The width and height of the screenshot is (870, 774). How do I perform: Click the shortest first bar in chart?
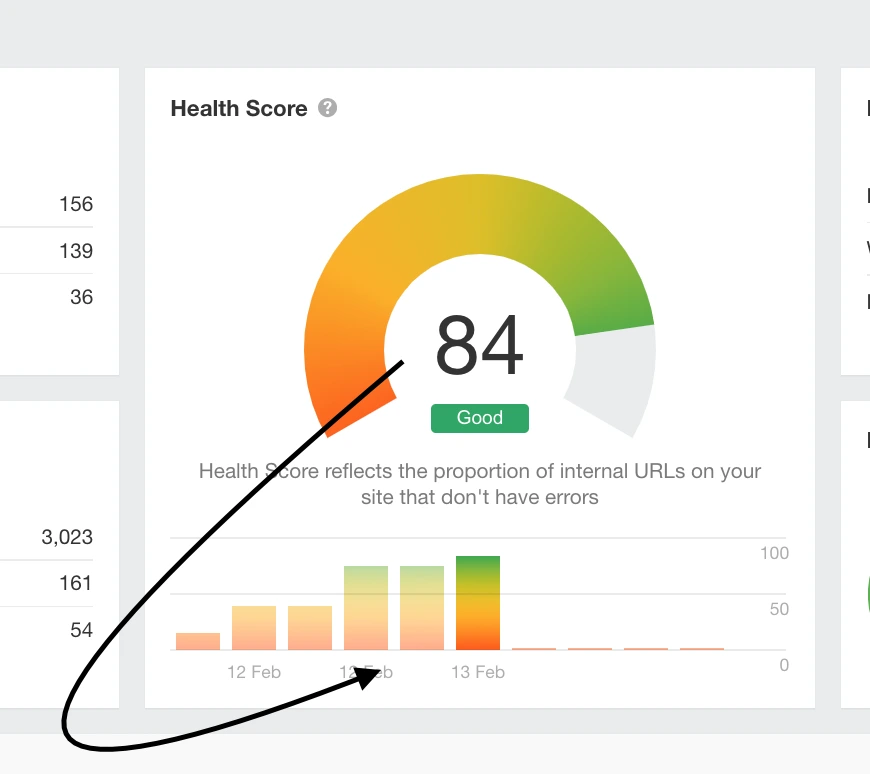198,641
